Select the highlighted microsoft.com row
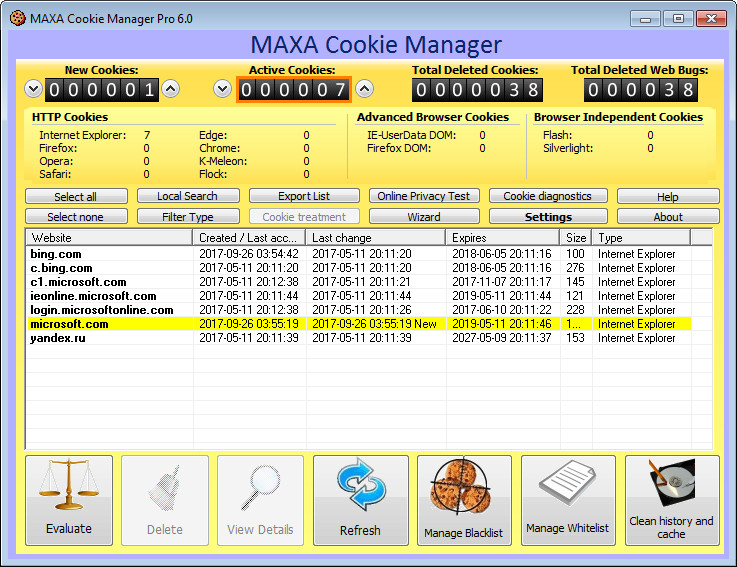Viewport: 737px width, 567px height. click(359, 324)
